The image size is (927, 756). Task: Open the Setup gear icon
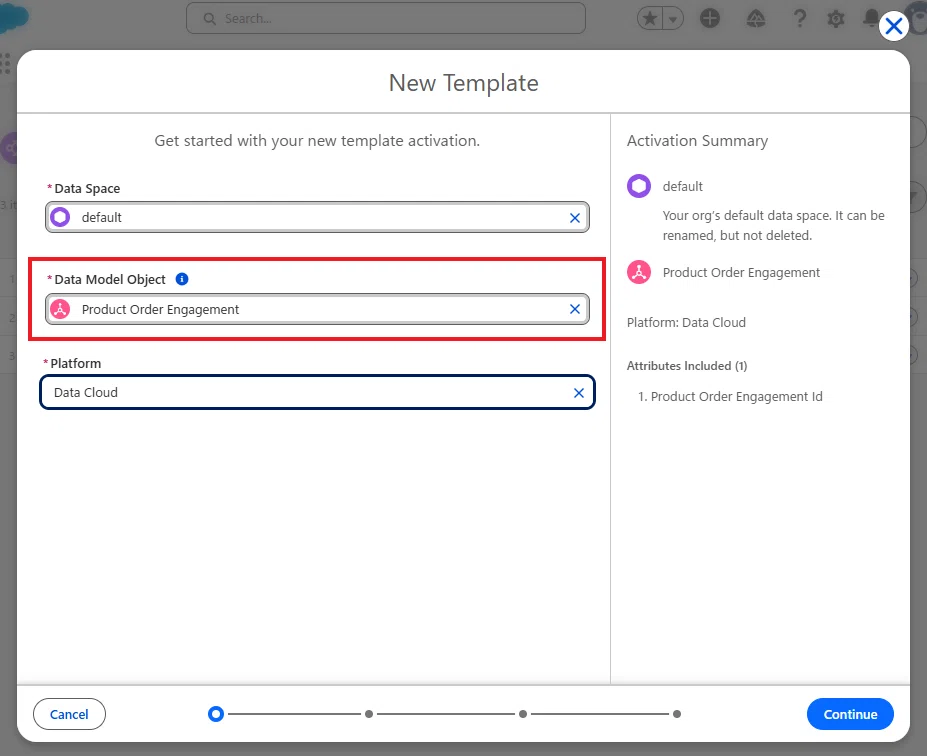[x=835, y=19]
